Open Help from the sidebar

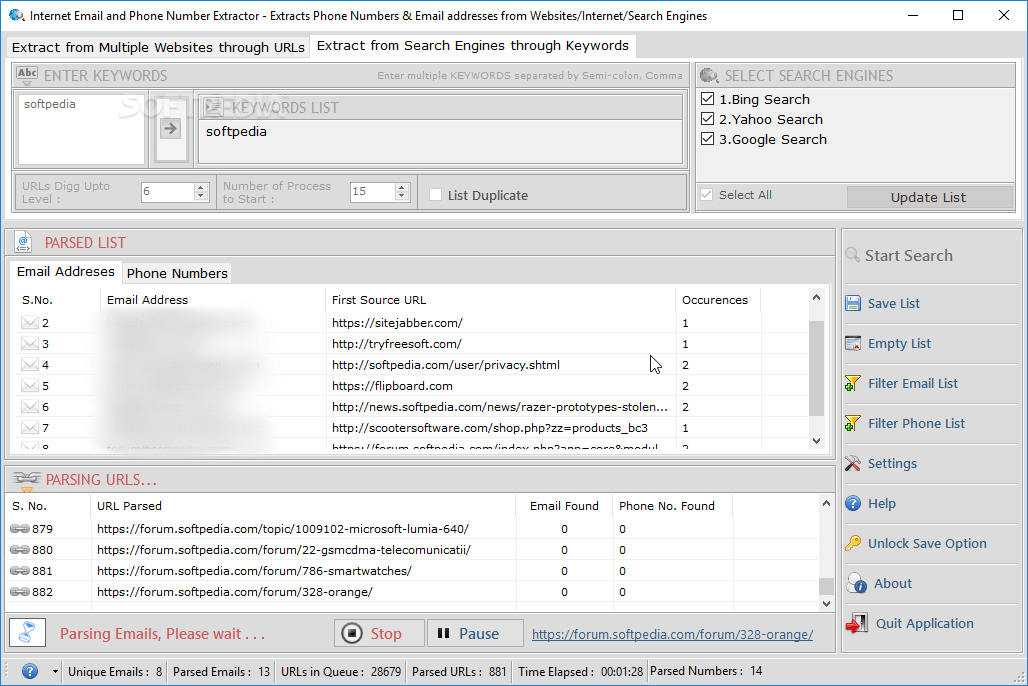click(854, 503)
